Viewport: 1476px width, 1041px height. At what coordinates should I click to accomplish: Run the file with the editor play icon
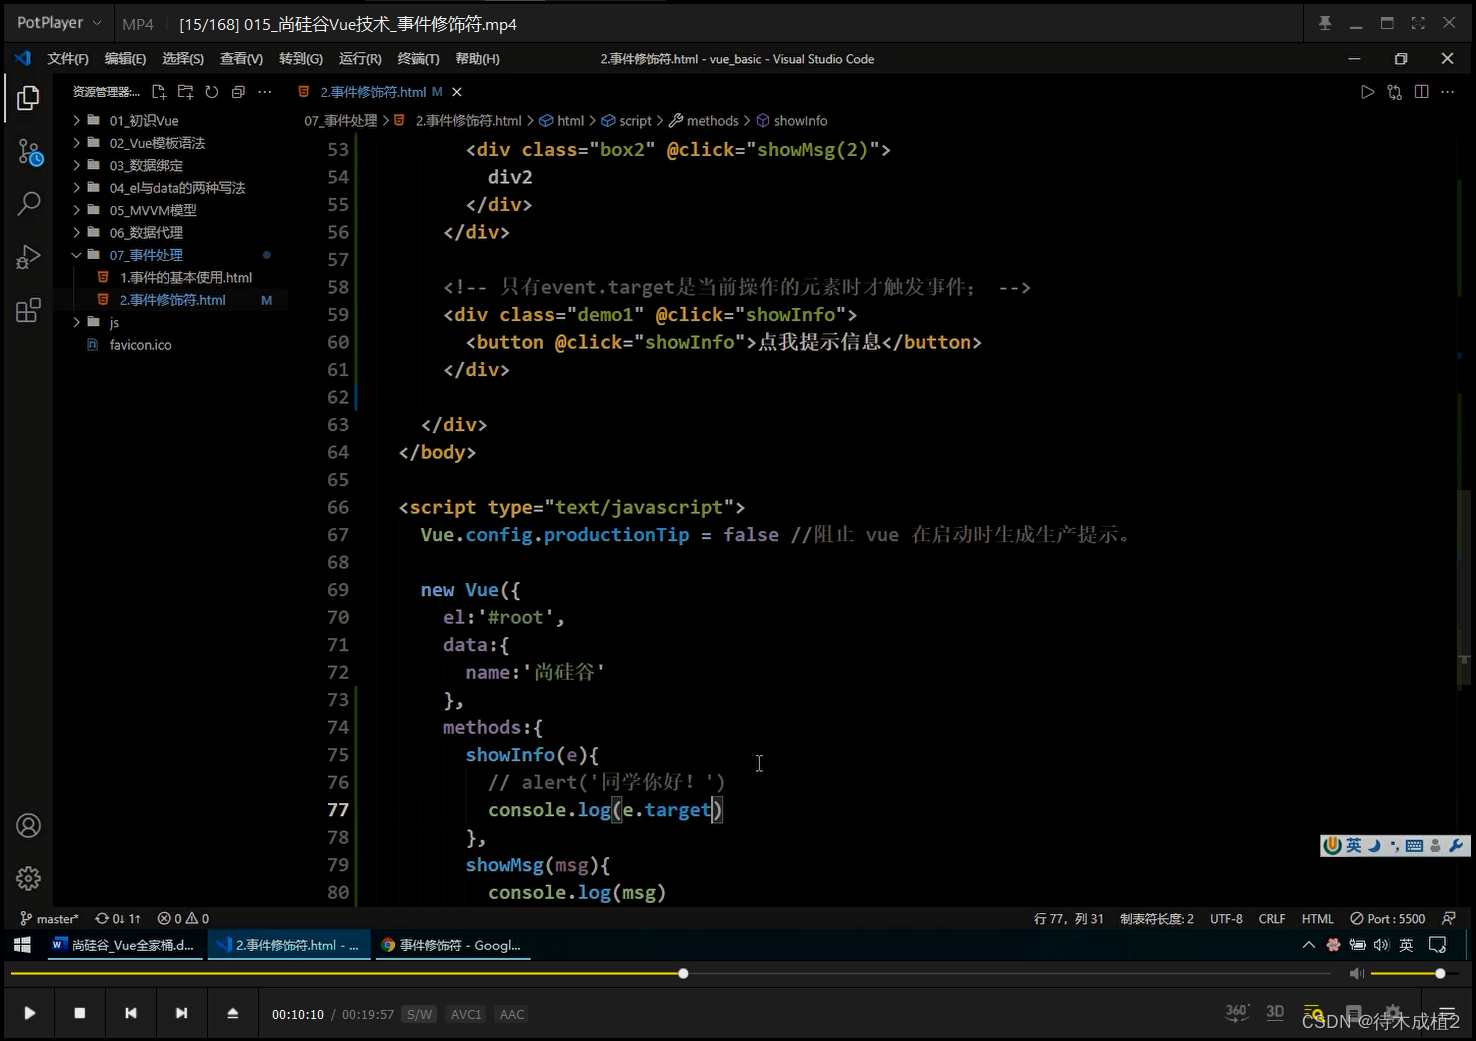pyautogui.click(x=1367, y=92)
